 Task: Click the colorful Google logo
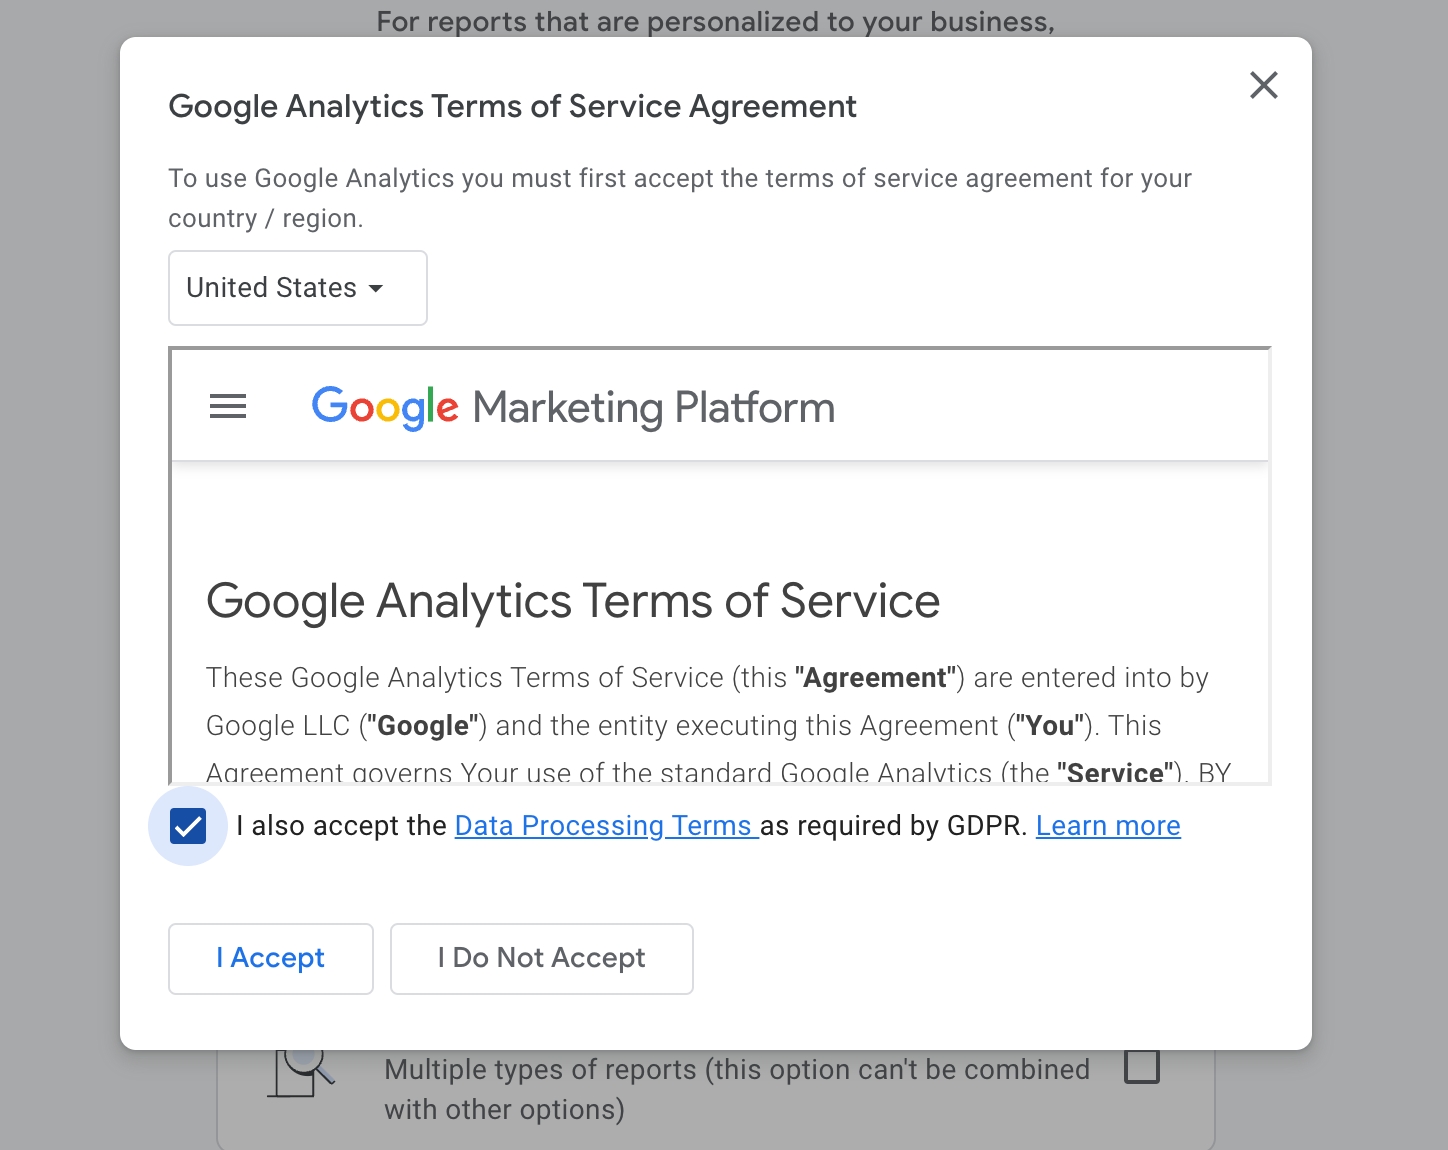tap(385, 407)
